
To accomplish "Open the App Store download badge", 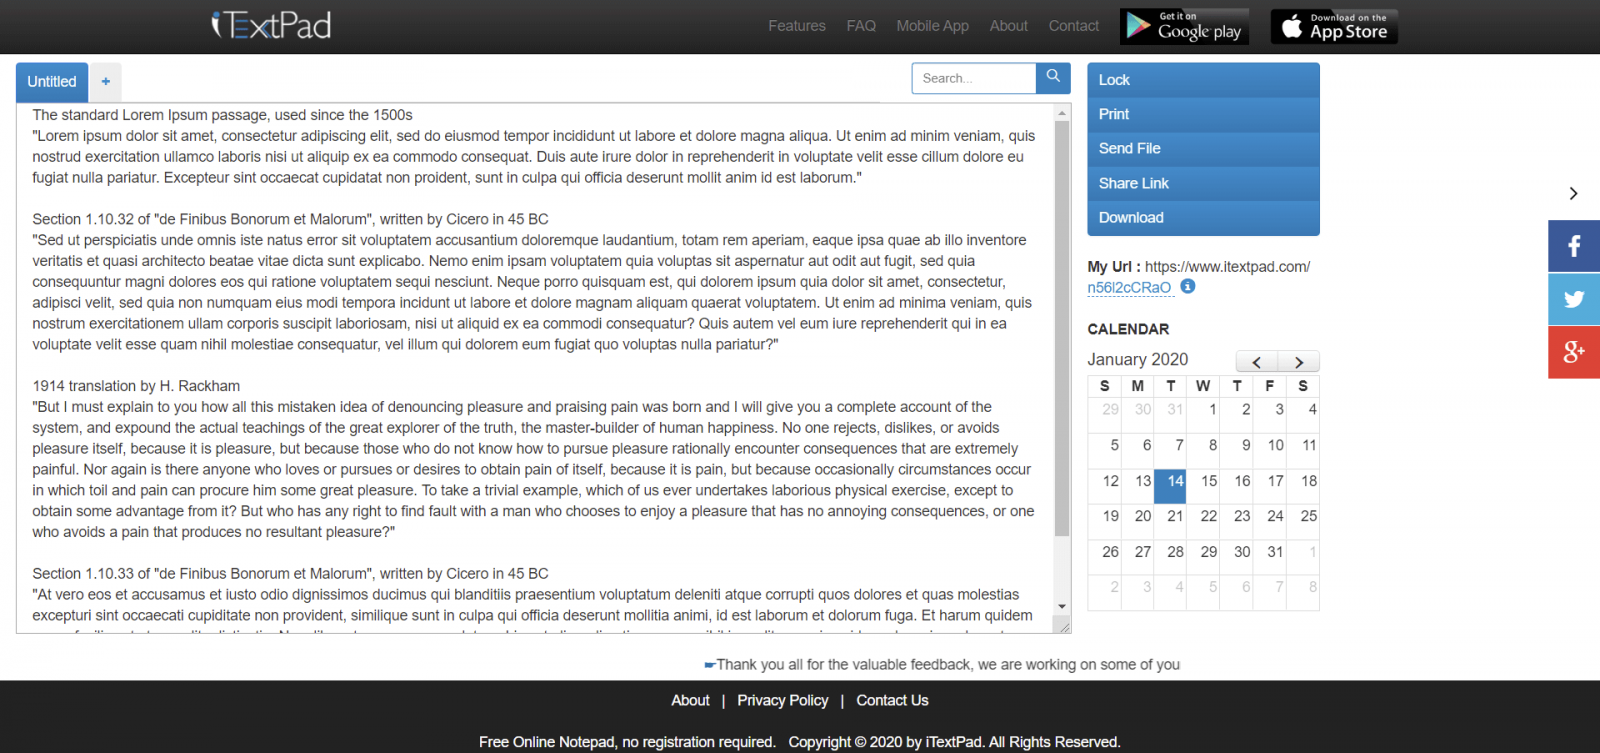I will [1334, 26].
